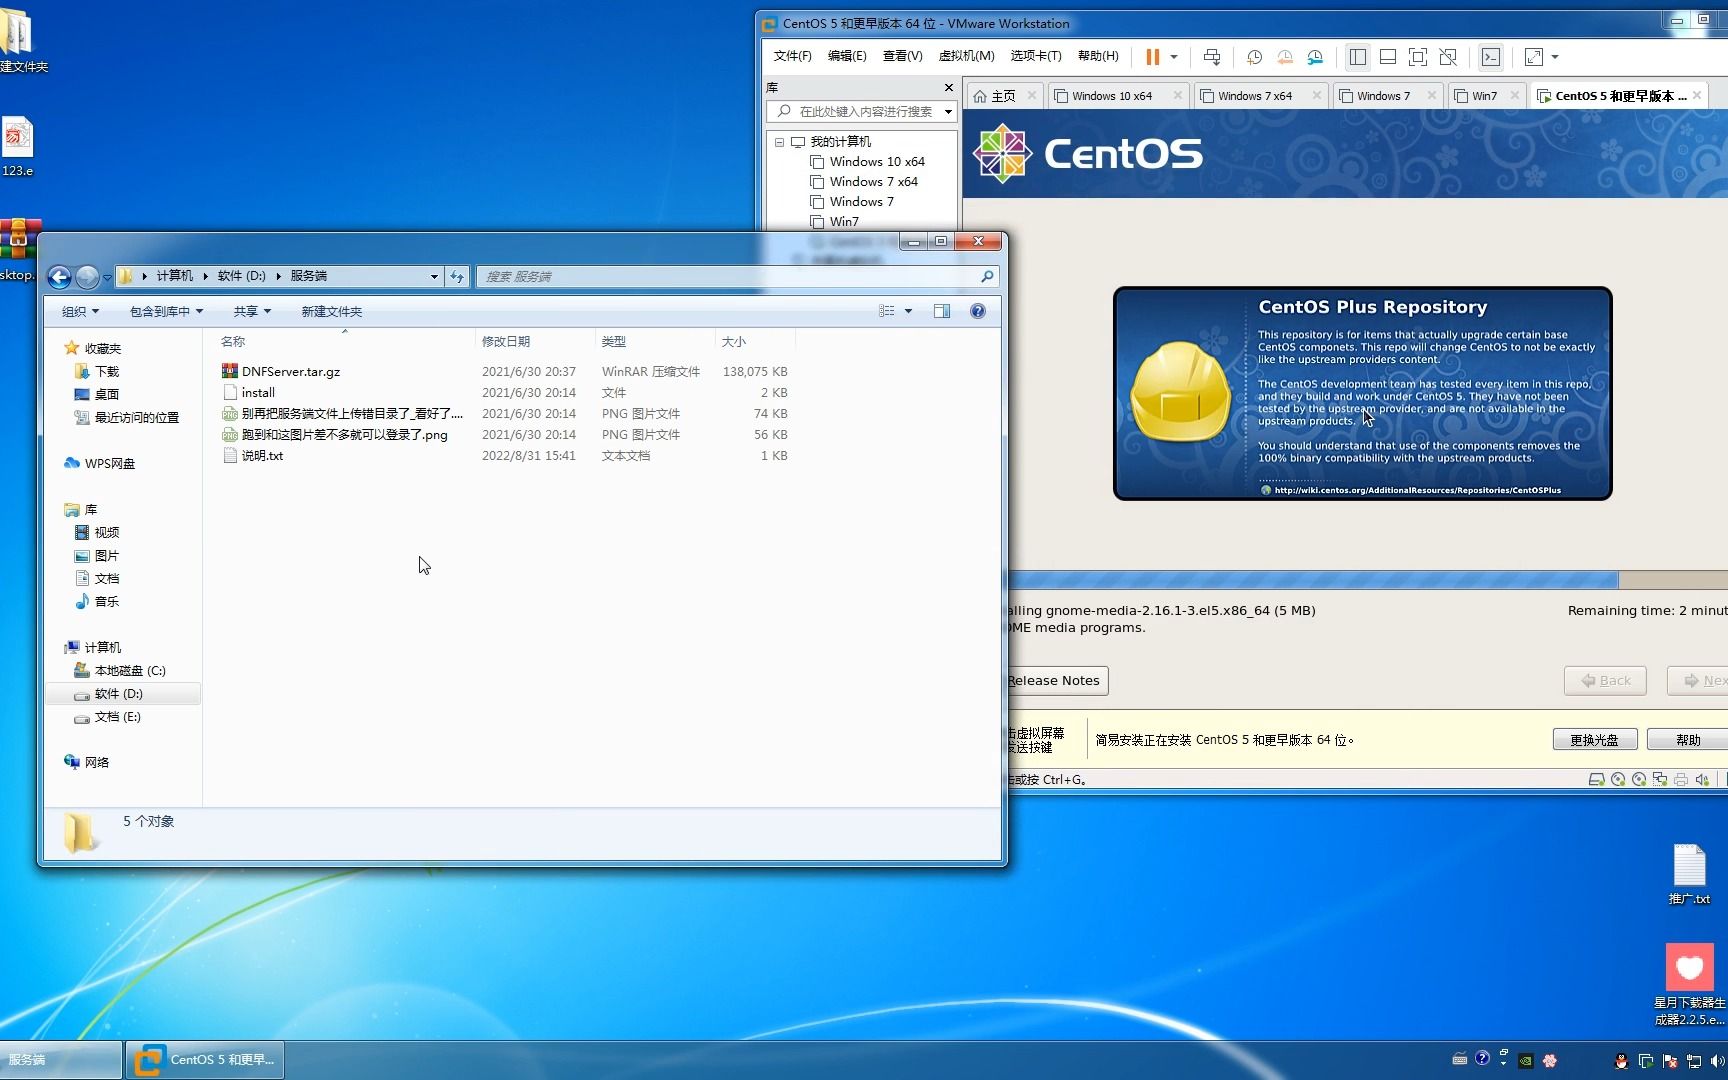Open the 选项卡(T) menu in VMware

tap(1036, 56)
